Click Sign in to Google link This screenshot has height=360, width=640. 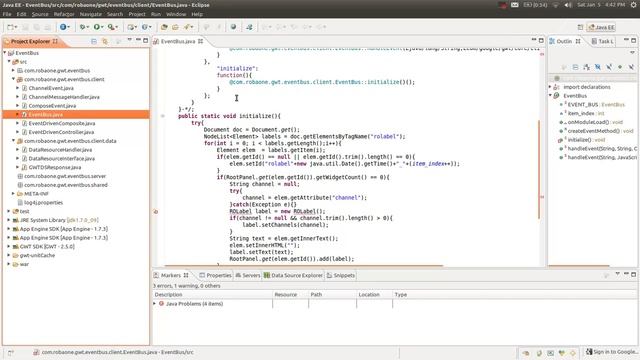pyautogui.click(x=611, y=352)
